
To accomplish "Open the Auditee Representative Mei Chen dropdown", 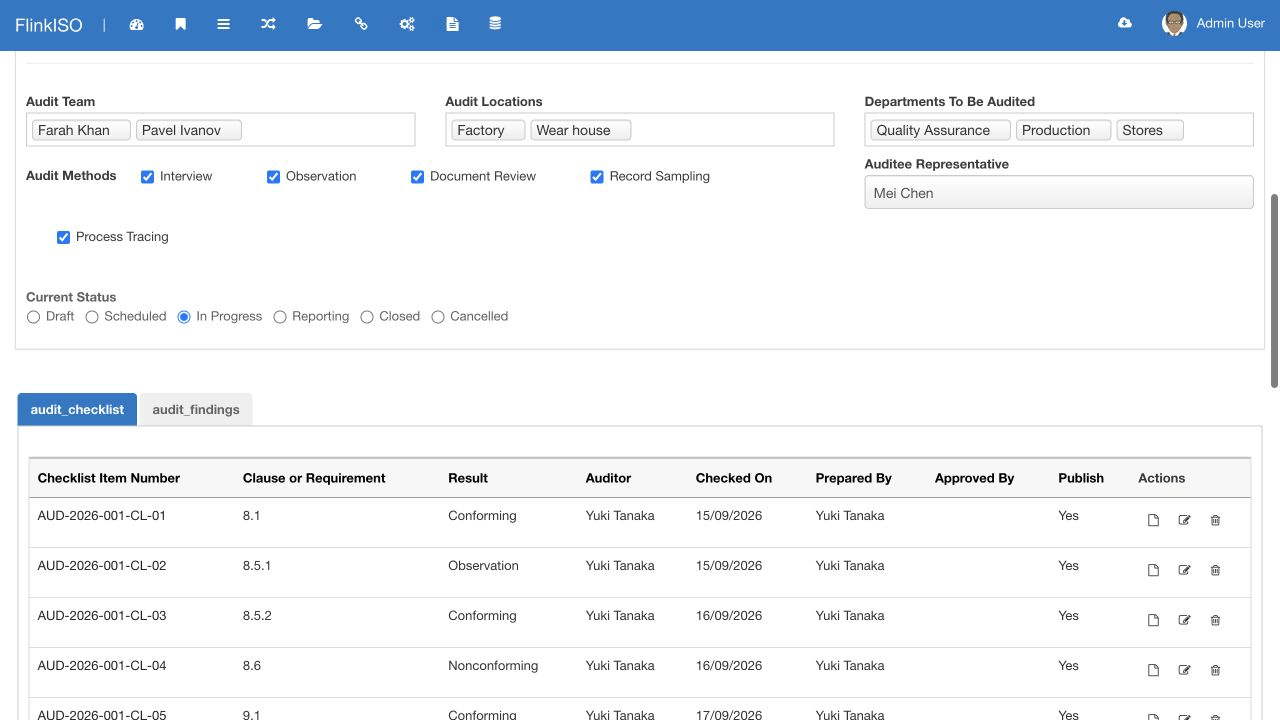I will click(x=1058, y=193).
